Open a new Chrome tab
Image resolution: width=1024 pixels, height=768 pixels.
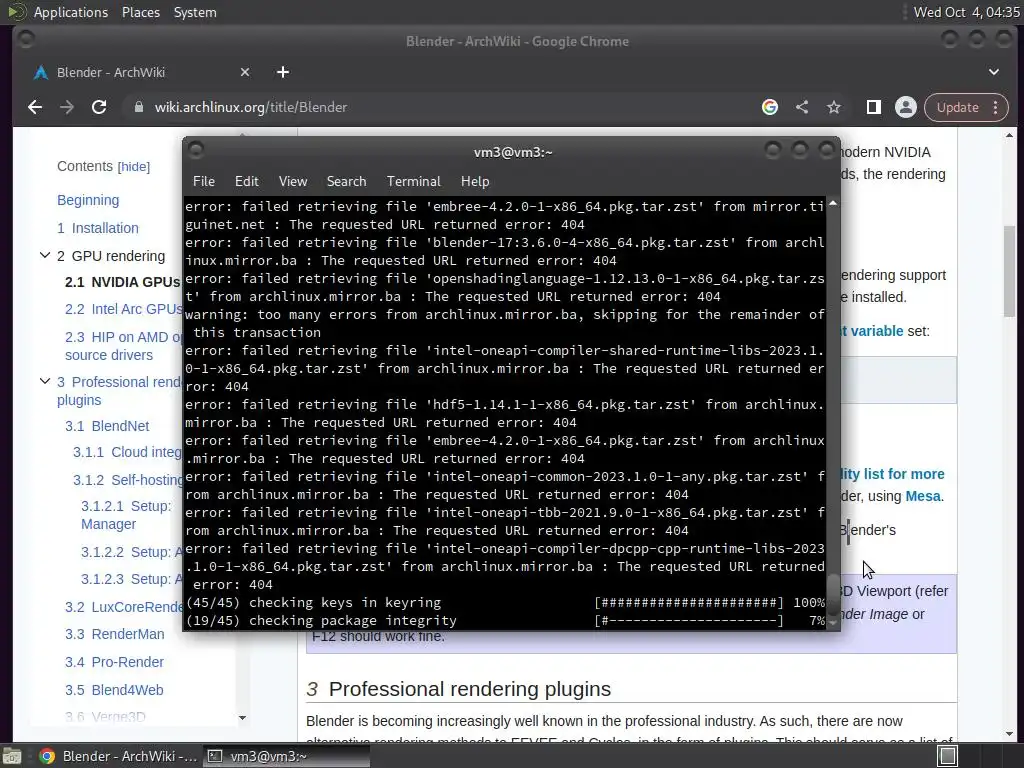click(x=283, y=72)
